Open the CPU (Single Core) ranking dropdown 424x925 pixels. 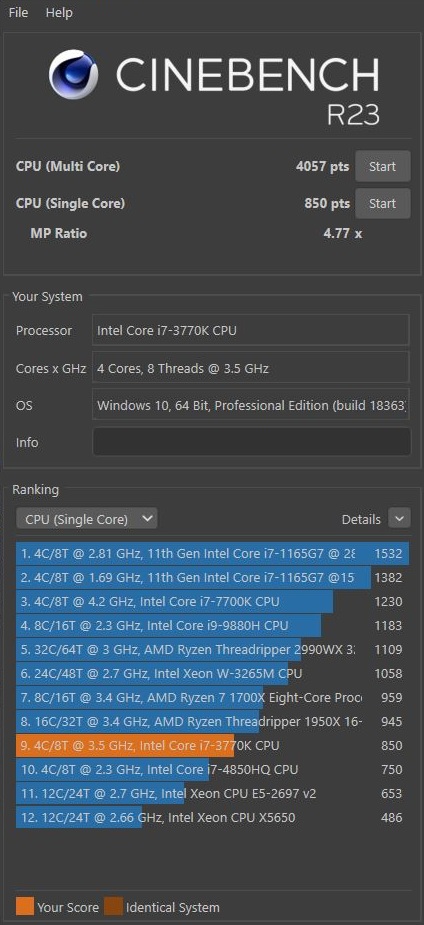pos(87,519)
